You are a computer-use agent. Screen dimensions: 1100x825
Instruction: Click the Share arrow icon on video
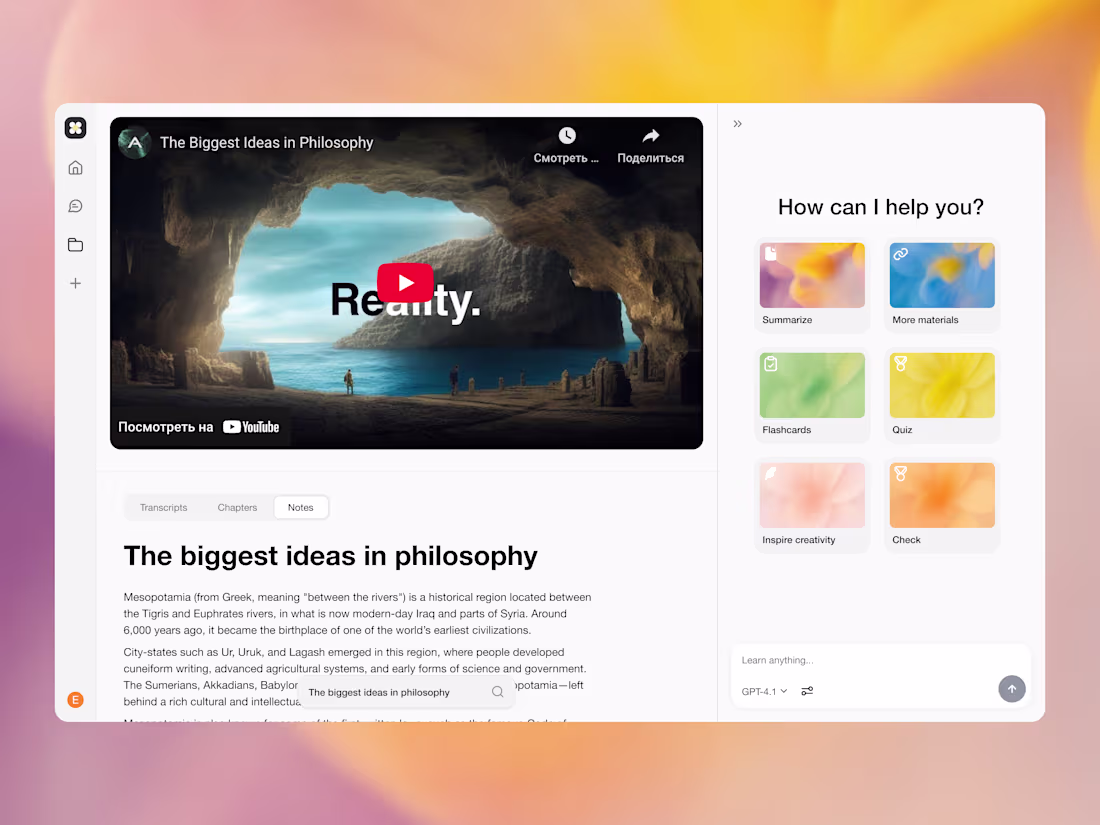point(651,135)
